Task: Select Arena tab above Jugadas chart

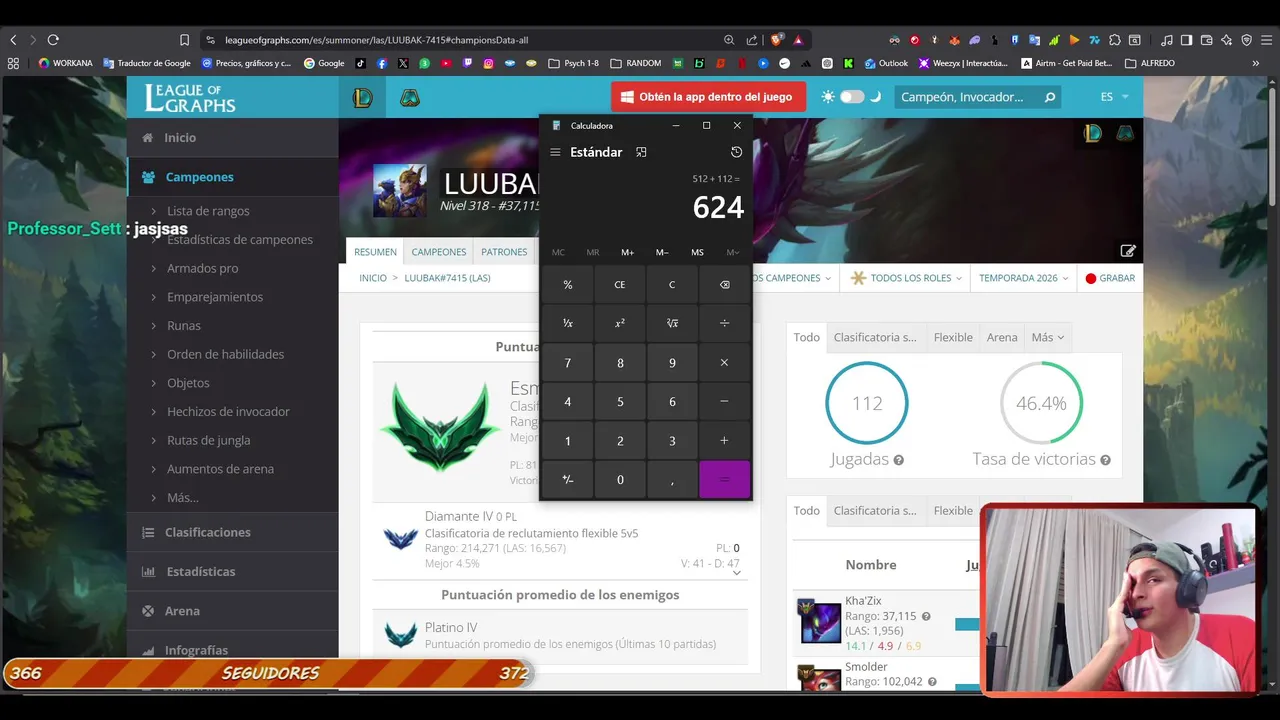Action: point(1002,337)
